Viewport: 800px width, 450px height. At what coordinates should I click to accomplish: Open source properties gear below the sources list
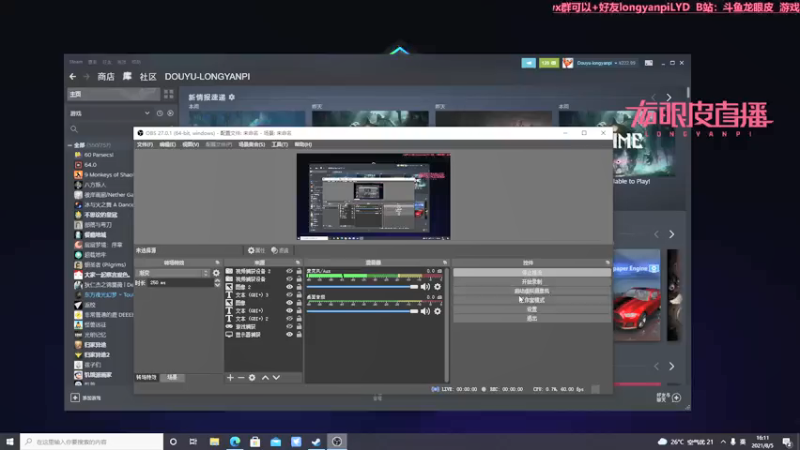point(252,378)
